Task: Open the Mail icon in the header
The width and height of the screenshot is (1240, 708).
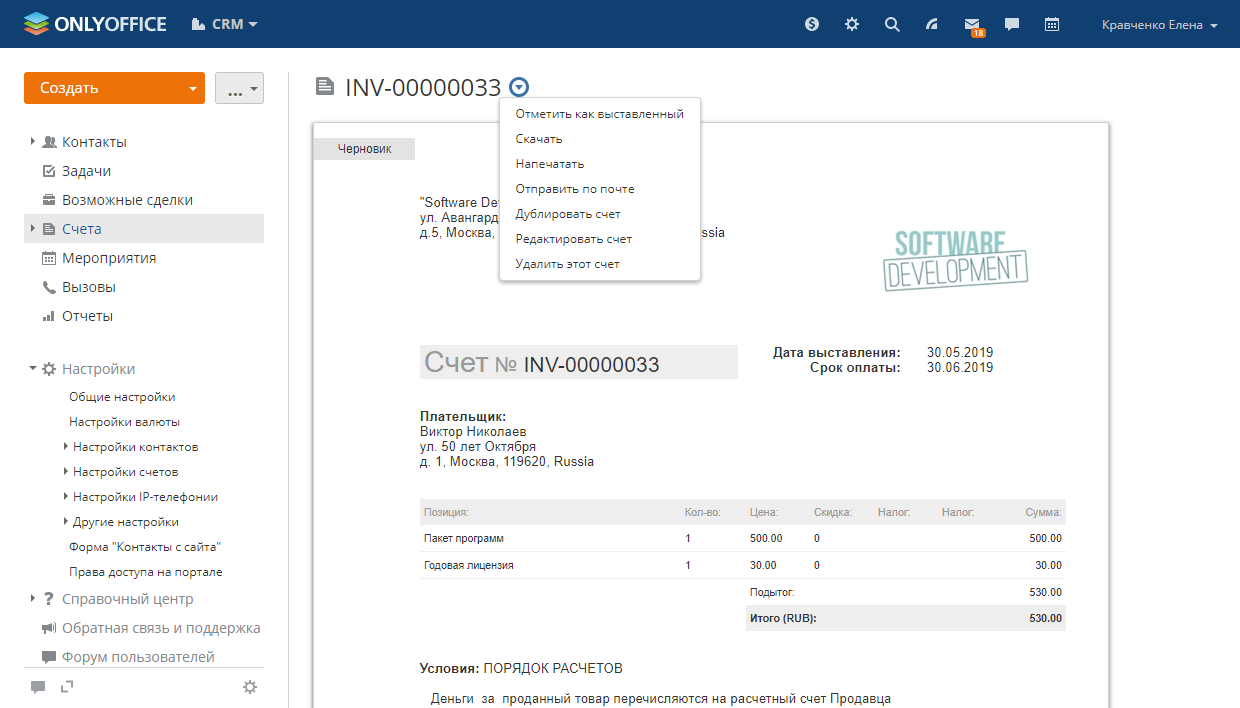Action: pyautogui.click(x=972, y=24)
